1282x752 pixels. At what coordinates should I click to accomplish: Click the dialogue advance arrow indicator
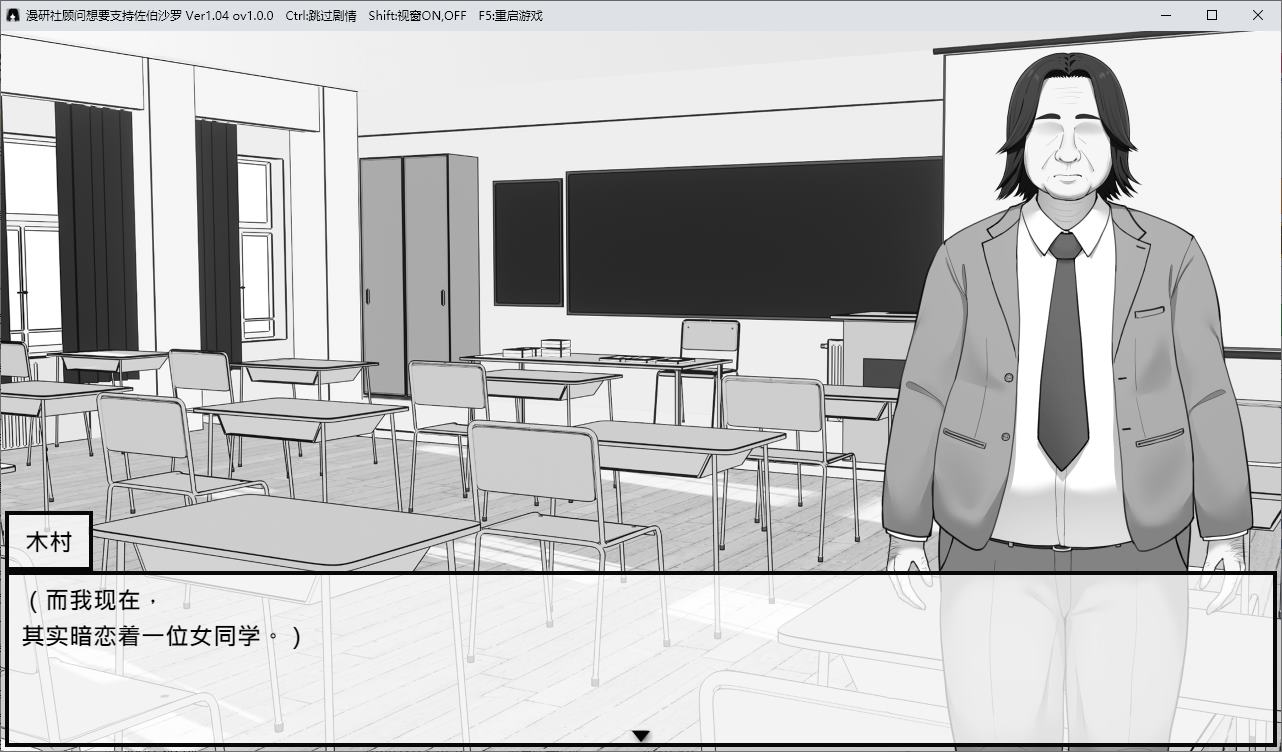tap(641, 737)
